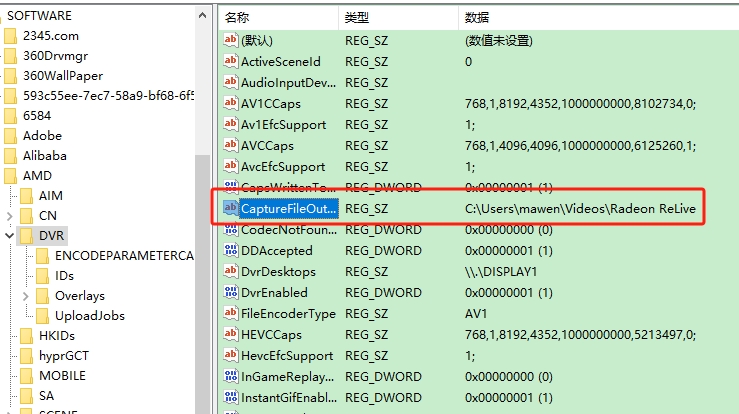Screen dimensions: 739x414
Task: Click the CodecNotFoun DWORD icon
Action: click(x=230, y=229)
